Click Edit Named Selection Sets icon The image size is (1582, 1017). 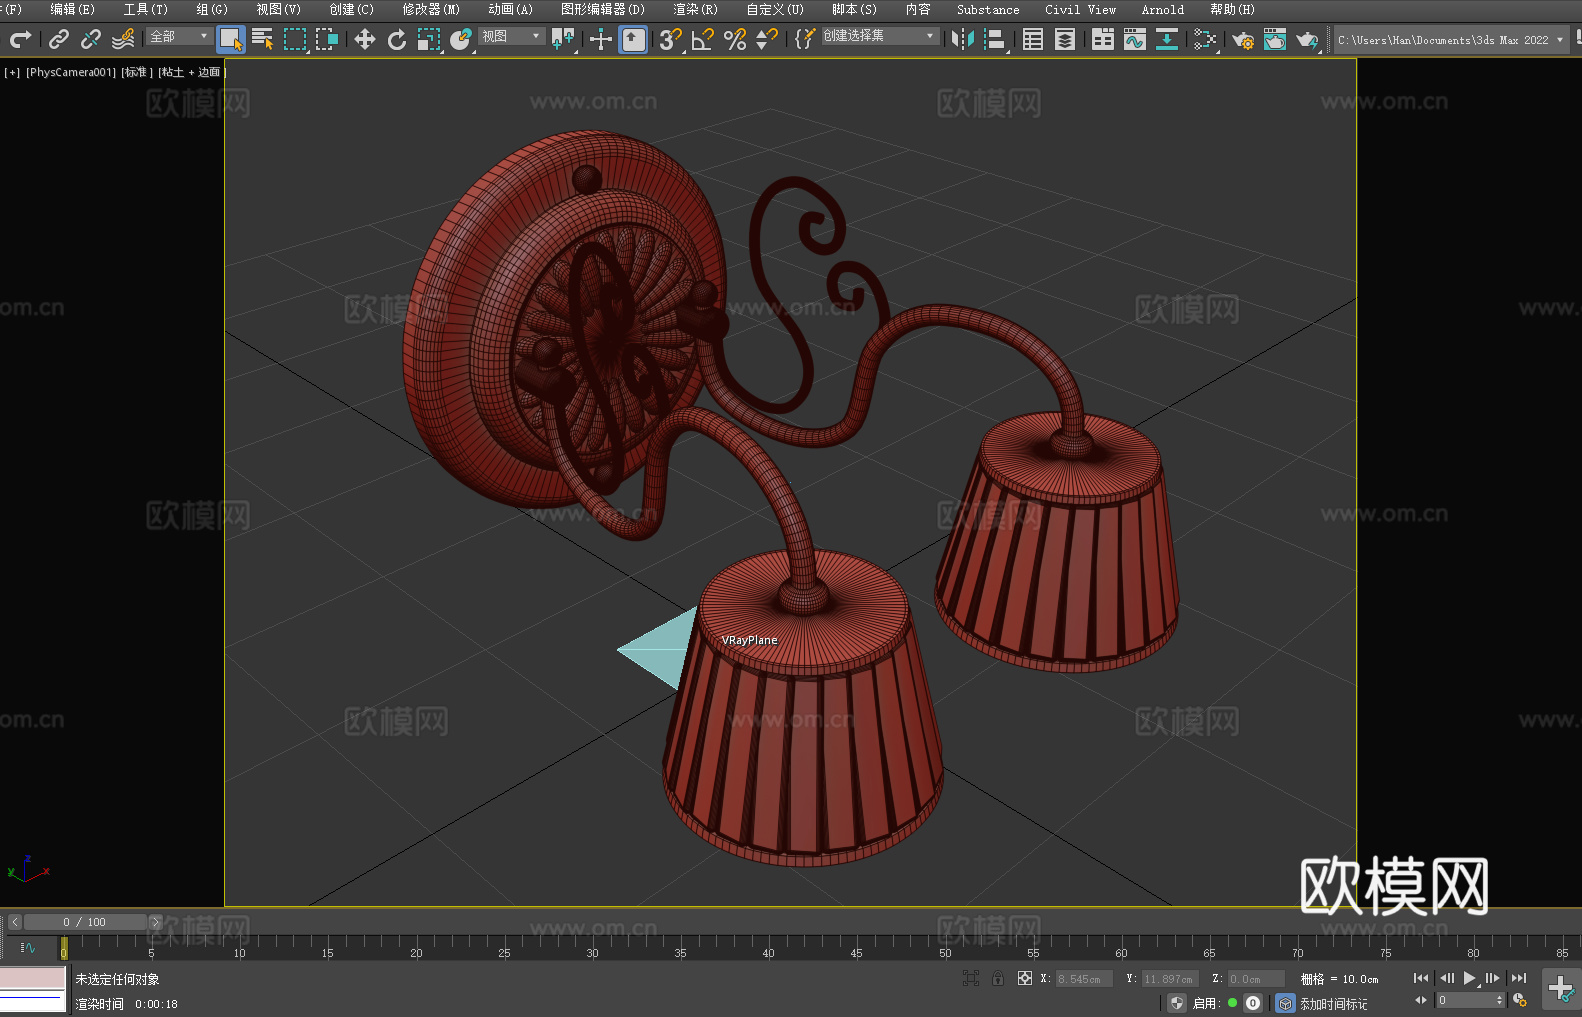coord(805,39)
